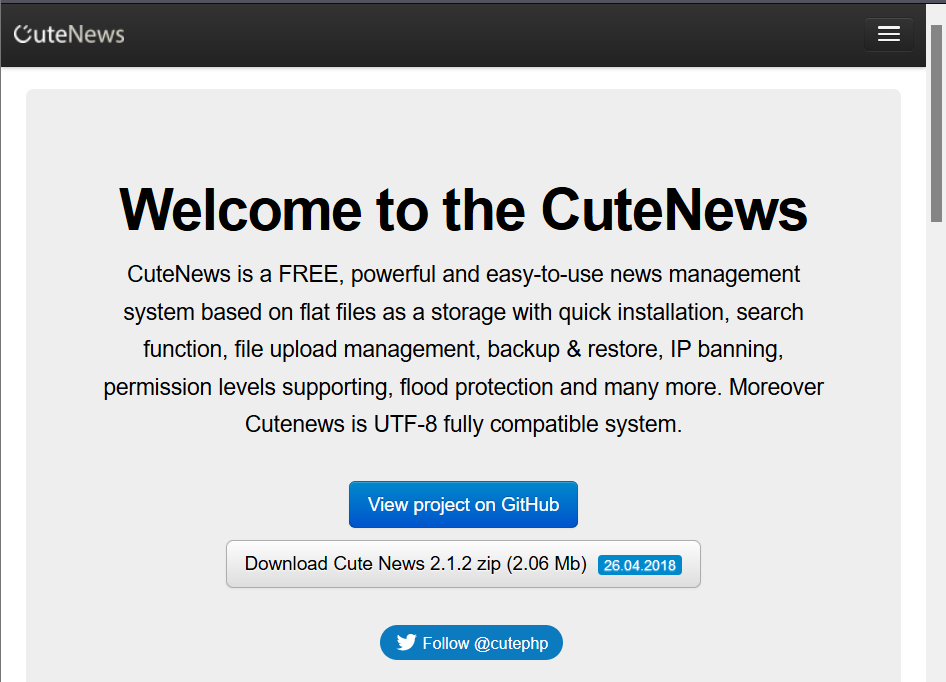The width and height of the screenshot is (946, 682).
Task: Click View project on GitHub button
Action: (463, 505)
